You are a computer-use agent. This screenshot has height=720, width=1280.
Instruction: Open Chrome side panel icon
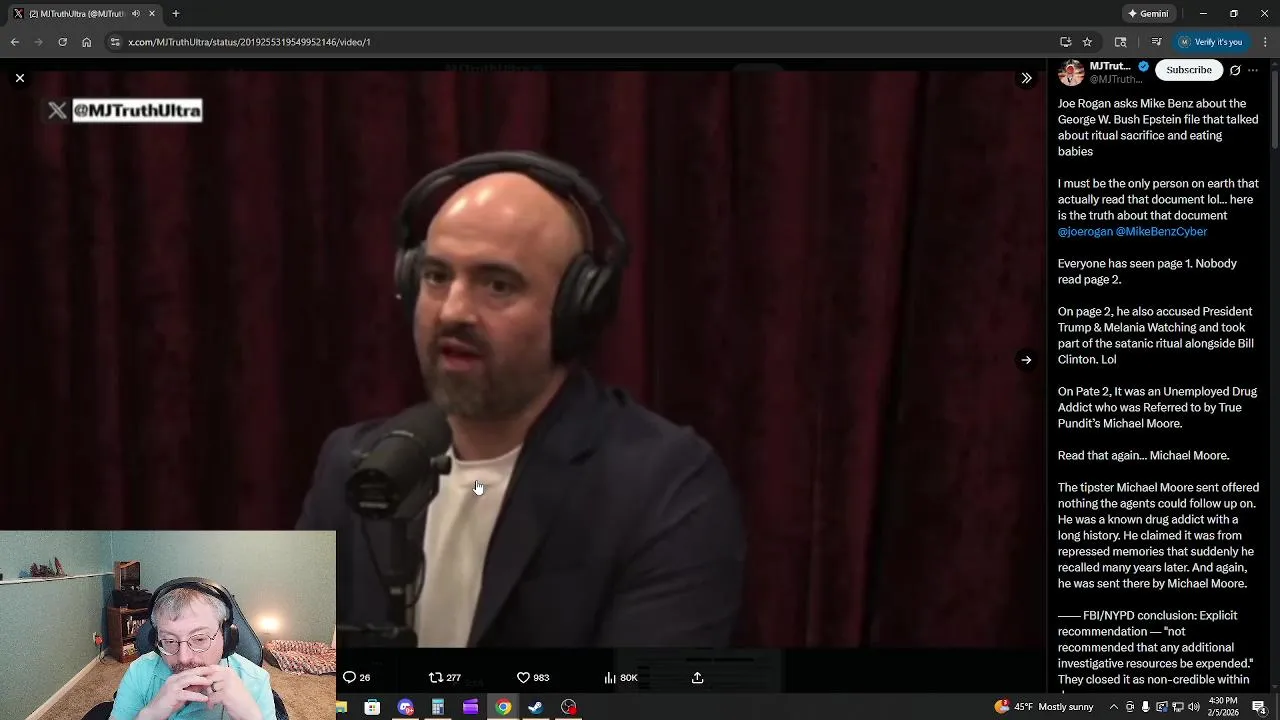coord(1121,42)
